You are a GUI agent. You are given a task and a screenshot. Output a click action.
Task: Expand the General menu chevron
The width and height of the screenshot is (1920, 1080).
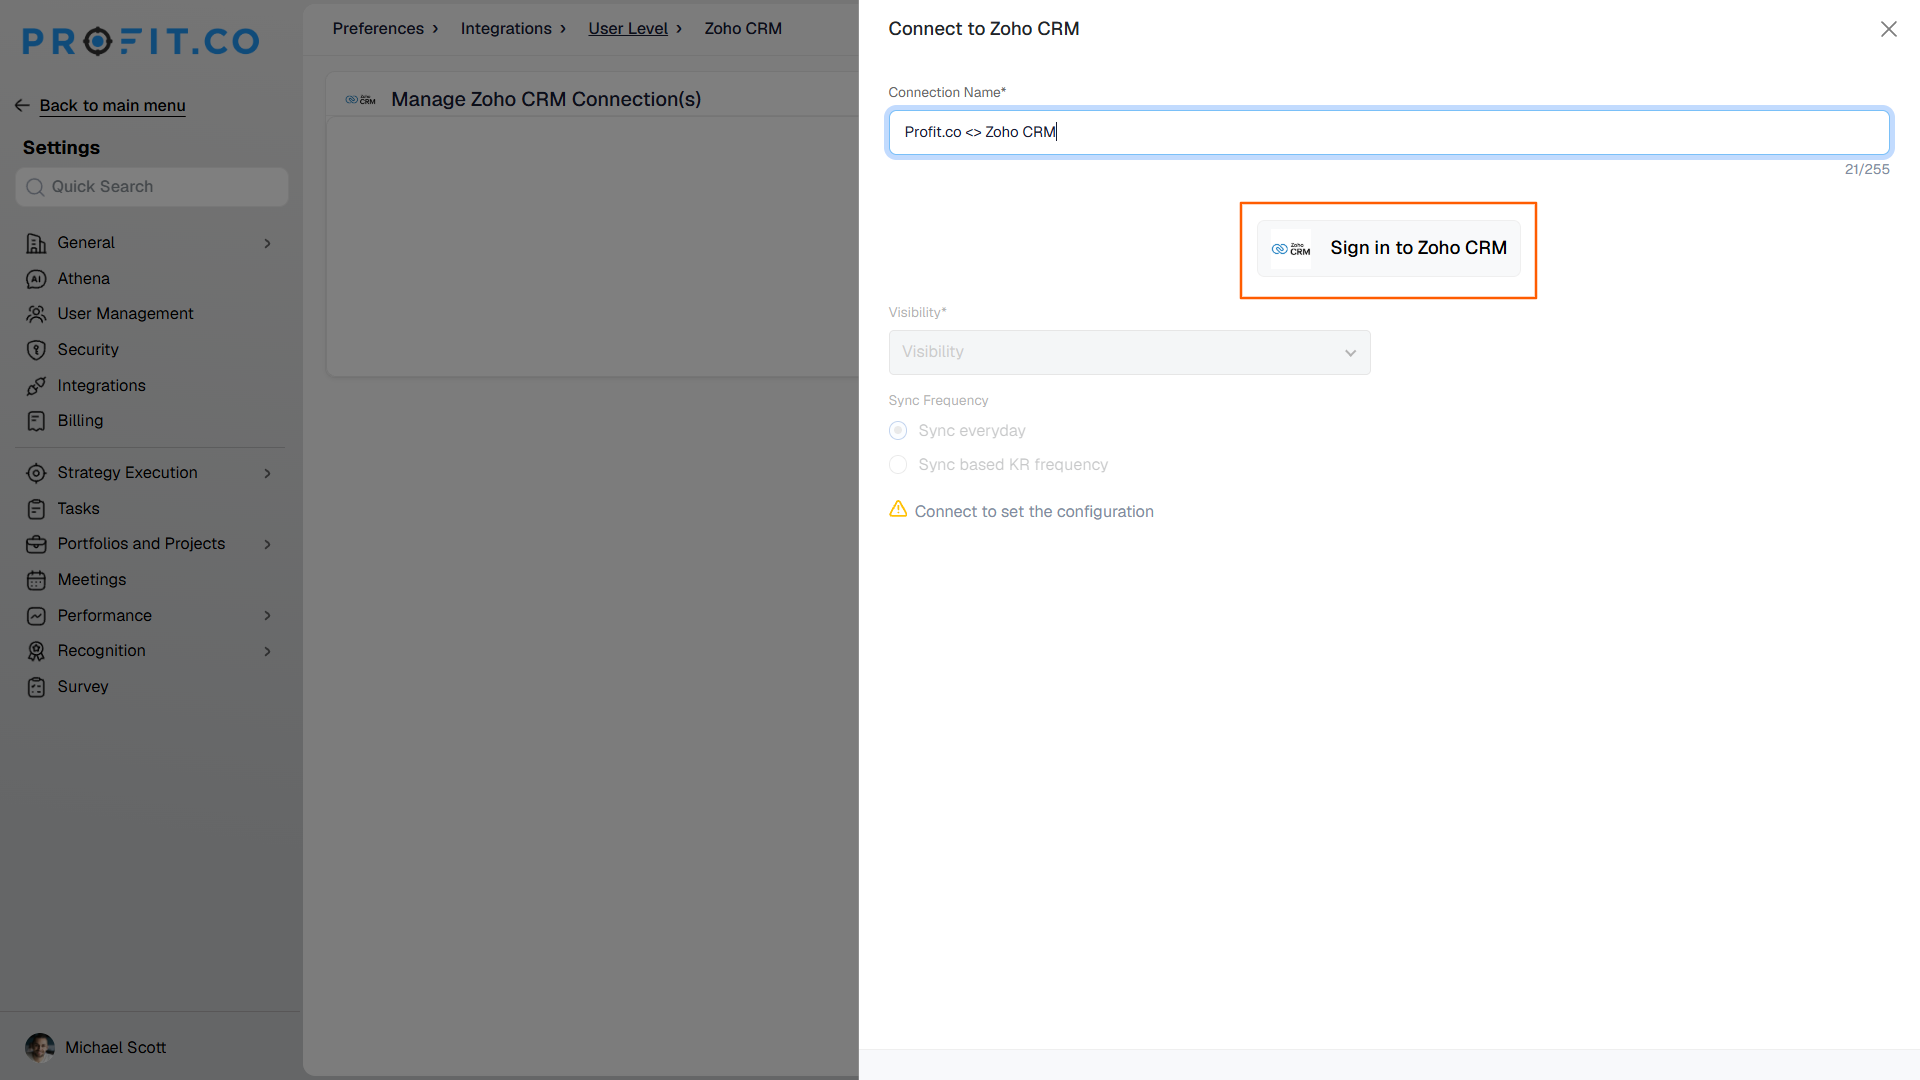[267, 243]
